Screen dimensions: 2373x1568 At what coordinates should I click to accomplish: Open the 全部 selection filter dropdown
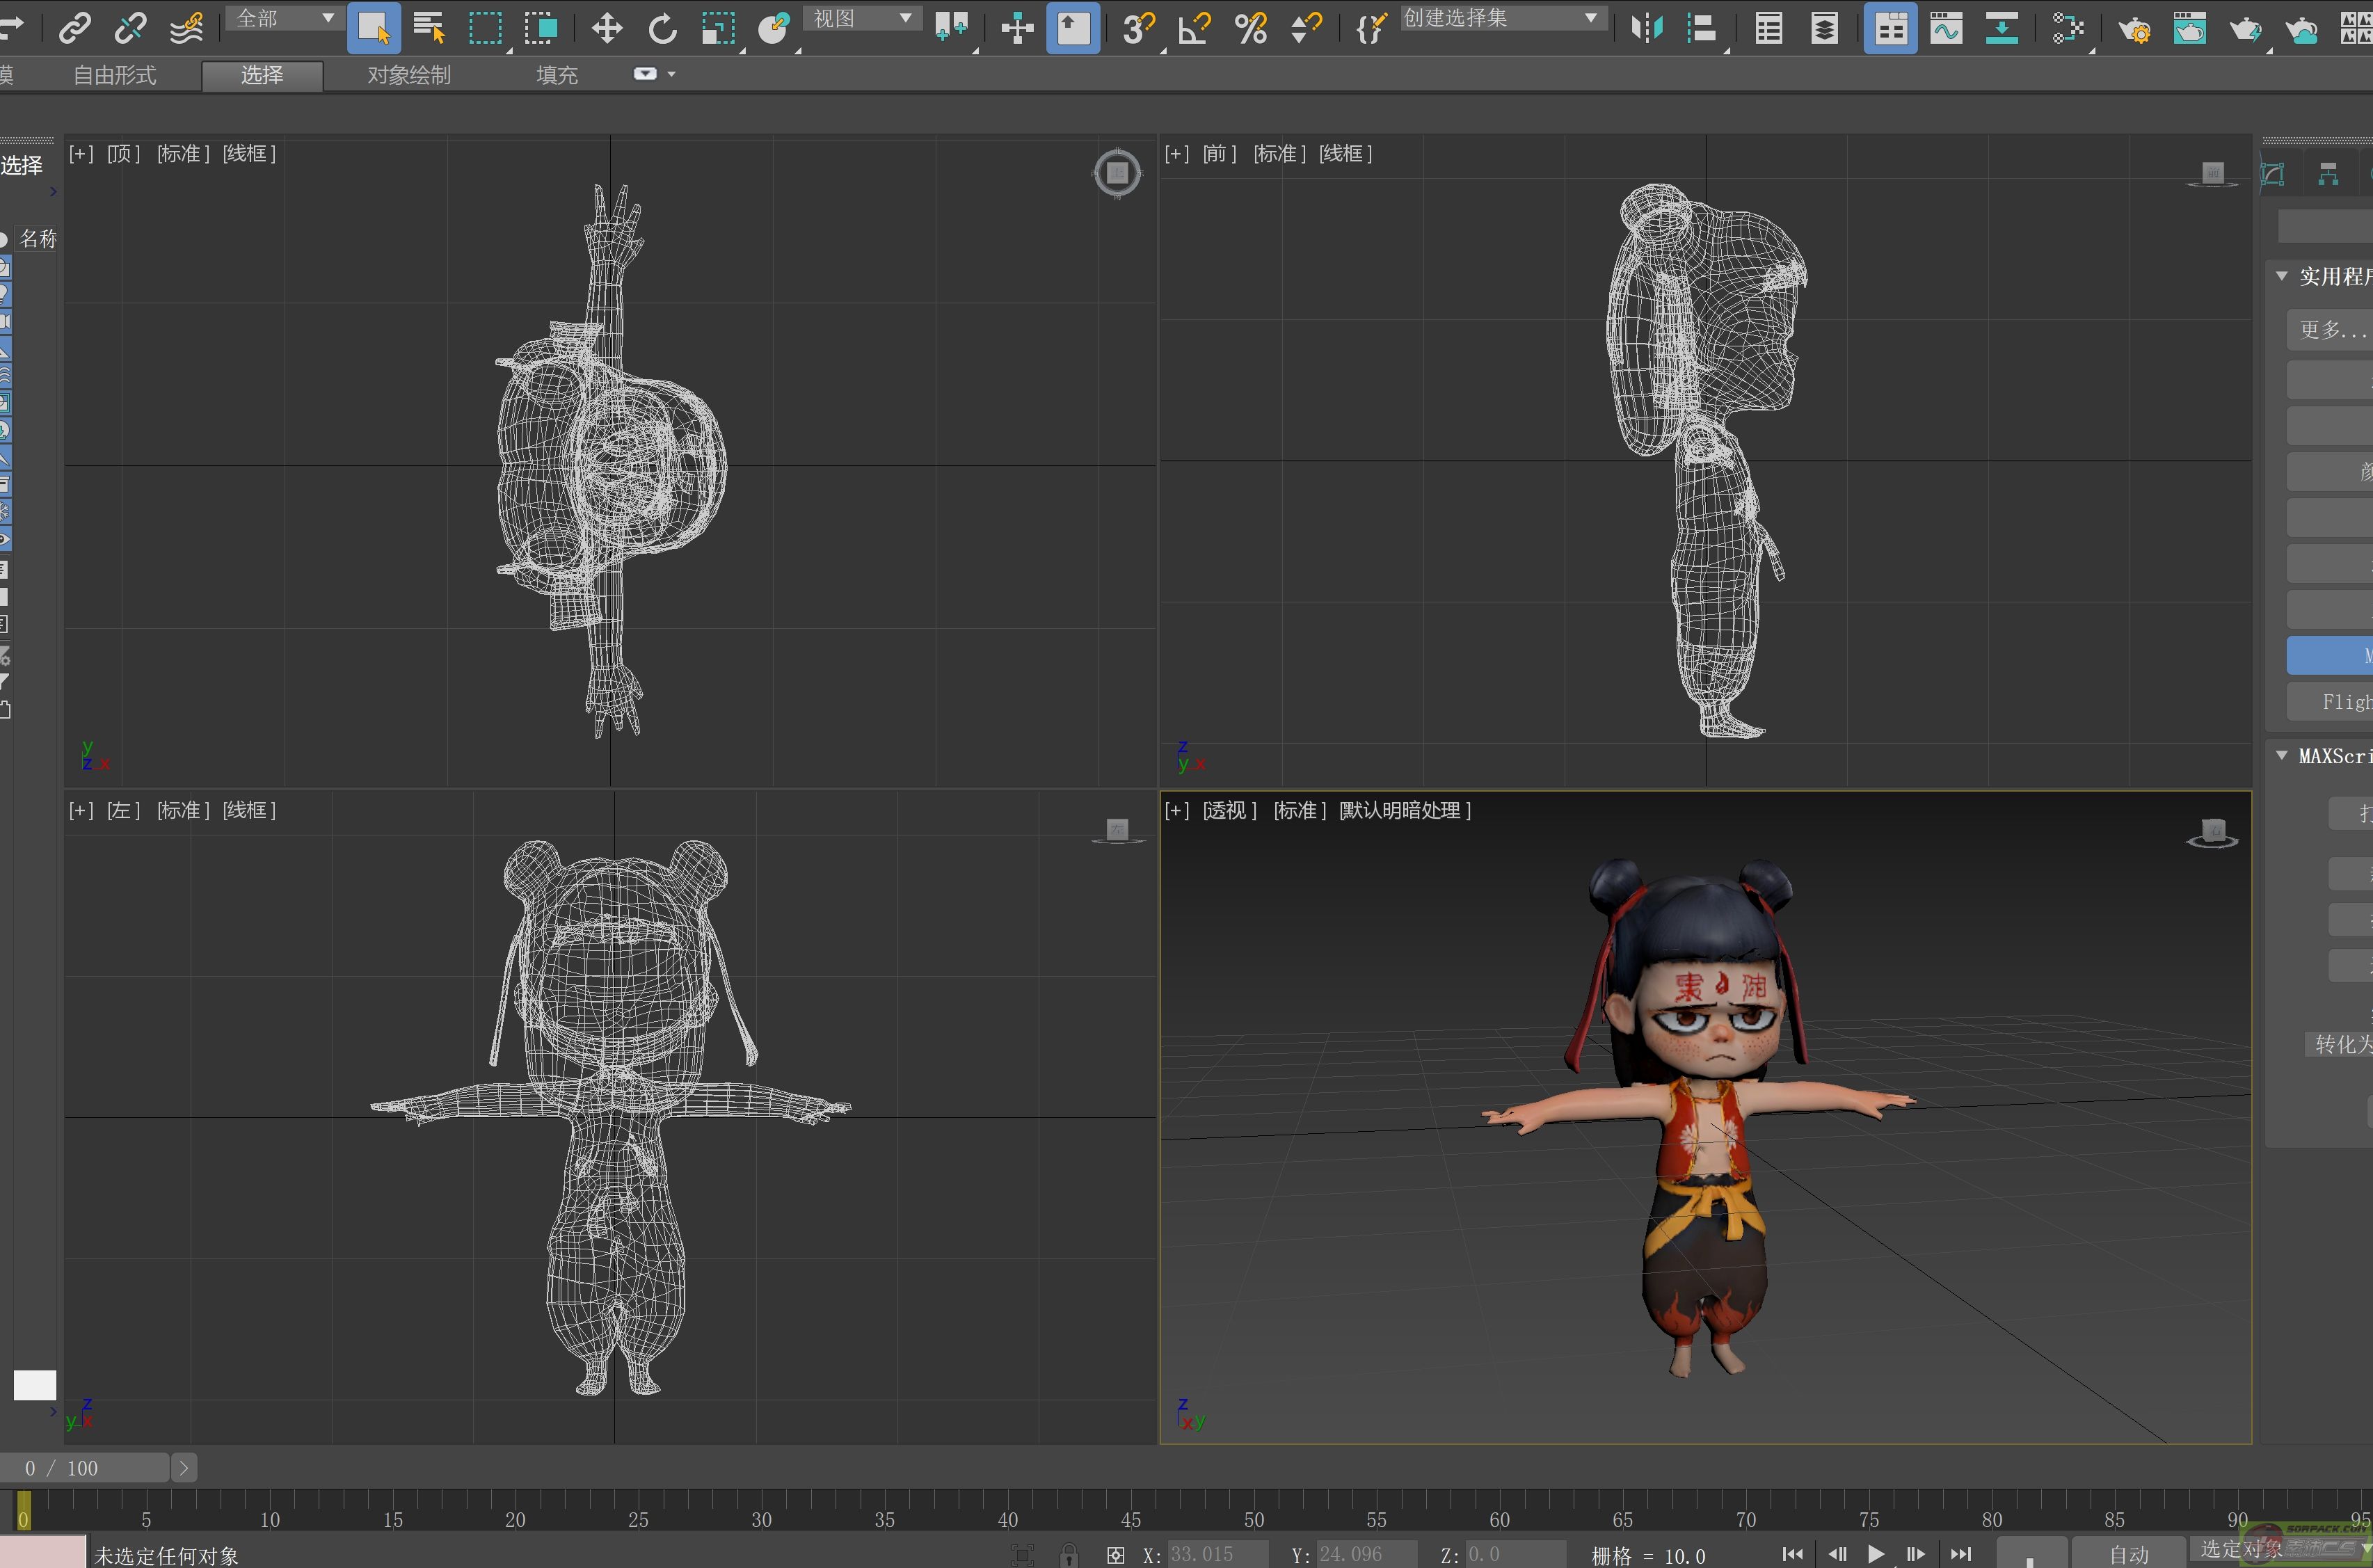[x=285, y=18]
